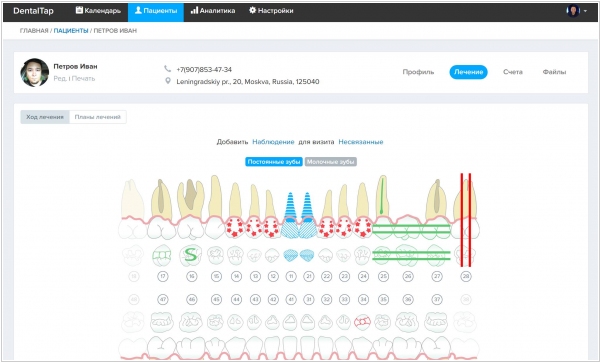Select the Ход лечения toggle tab
Image resolution: width=600 pixels, height=362 pixels.
click(x=45, y=117)
